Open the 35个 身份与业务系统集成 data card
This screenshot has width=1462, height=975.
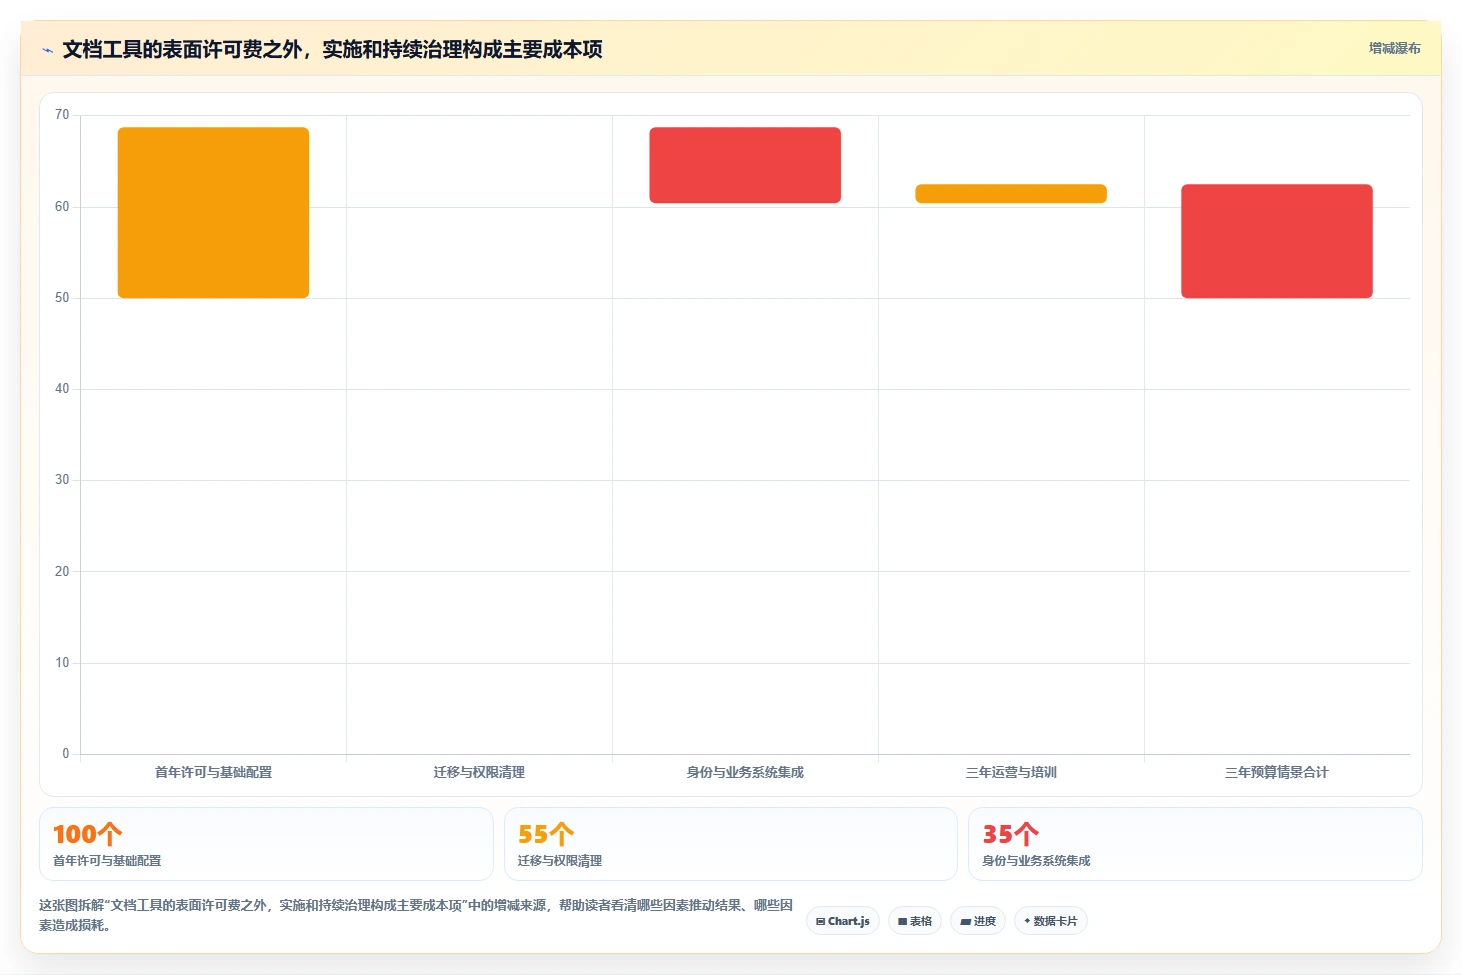(x=1195, y=844)
